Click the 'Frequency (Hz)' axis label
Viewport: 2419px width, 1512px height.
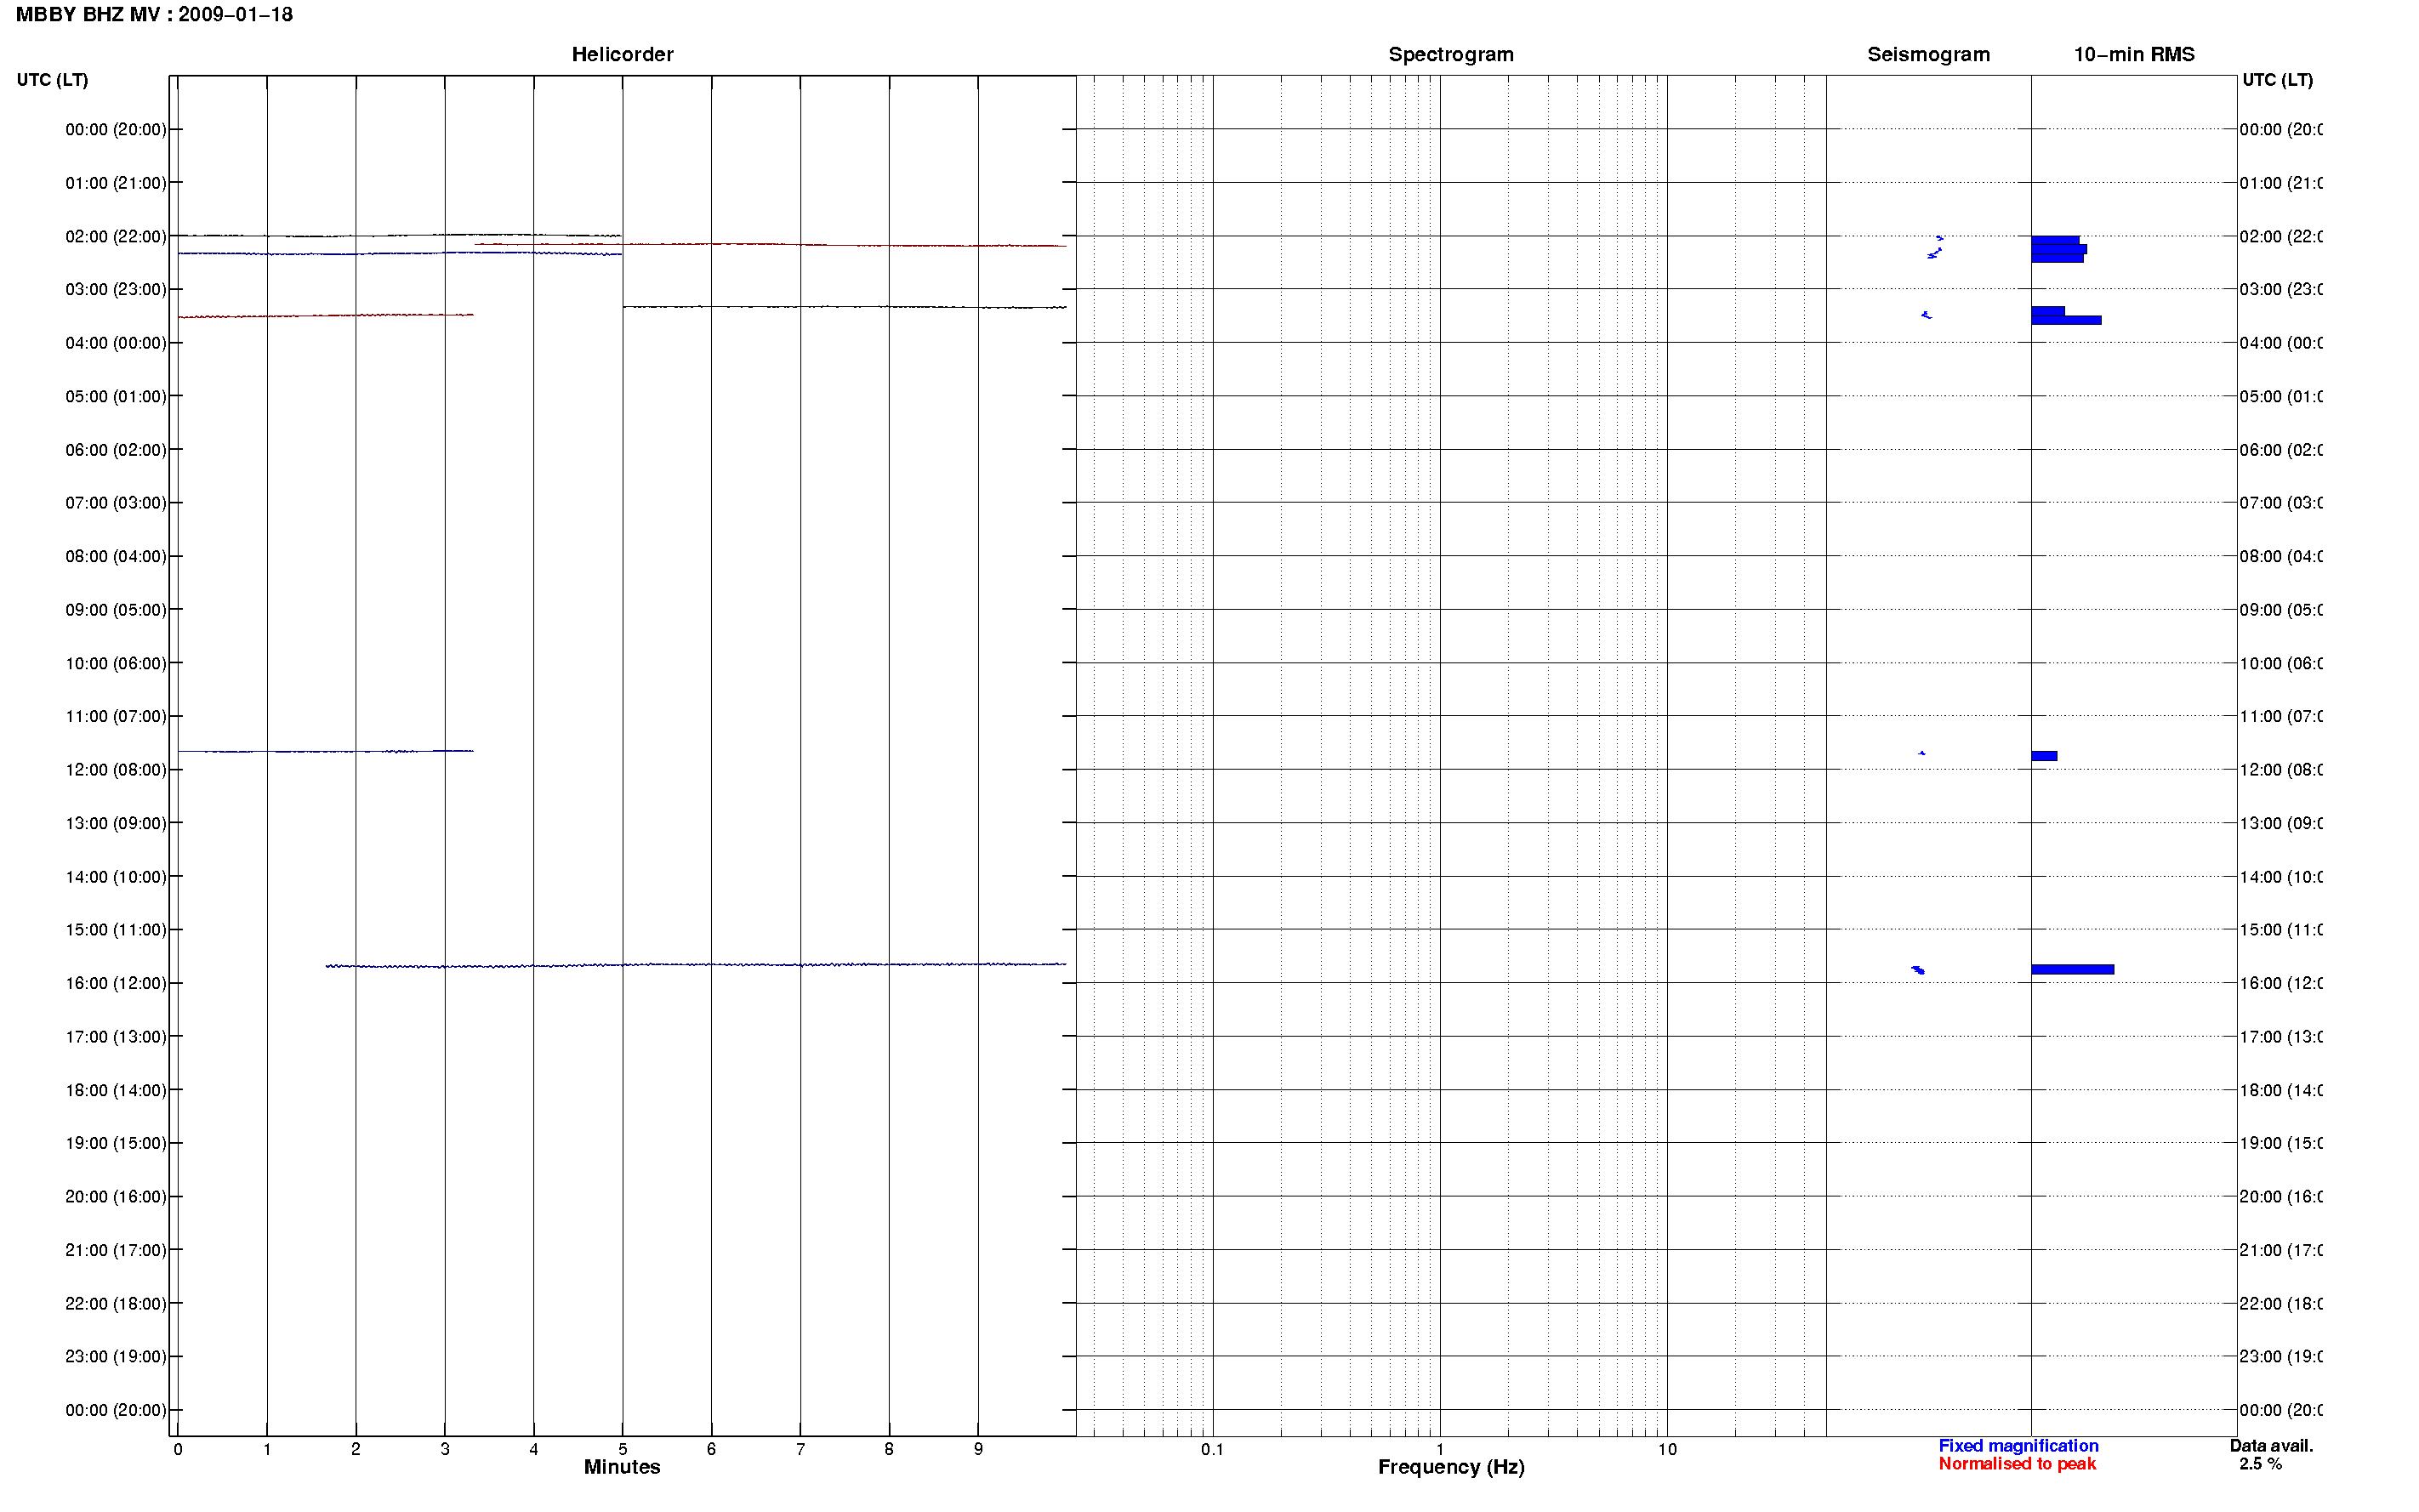point(1451,1467)
